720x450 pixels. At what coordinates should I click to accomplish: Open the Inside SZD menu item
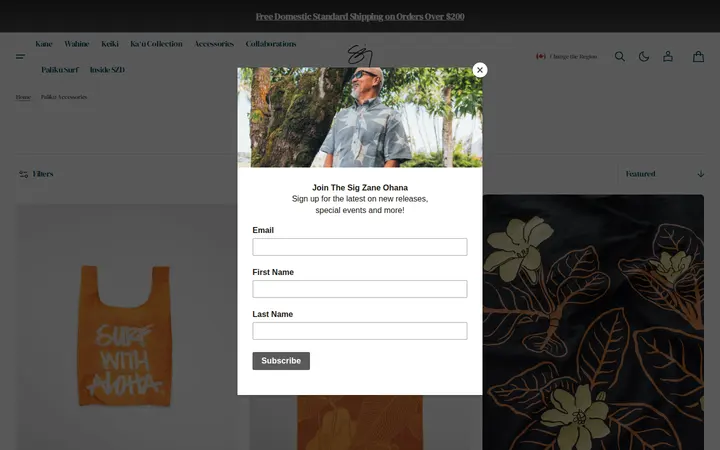pyautogui.click(x=107, y=70)
